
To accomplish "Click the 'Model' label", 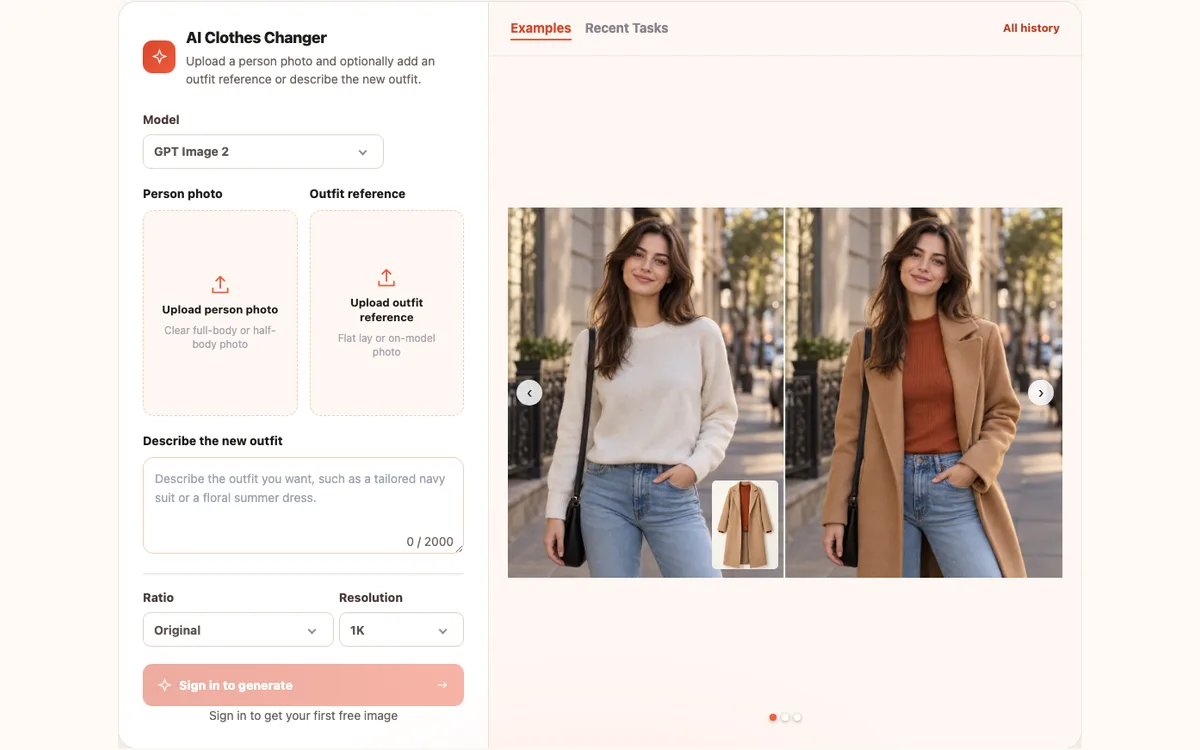I will (161, 120).
